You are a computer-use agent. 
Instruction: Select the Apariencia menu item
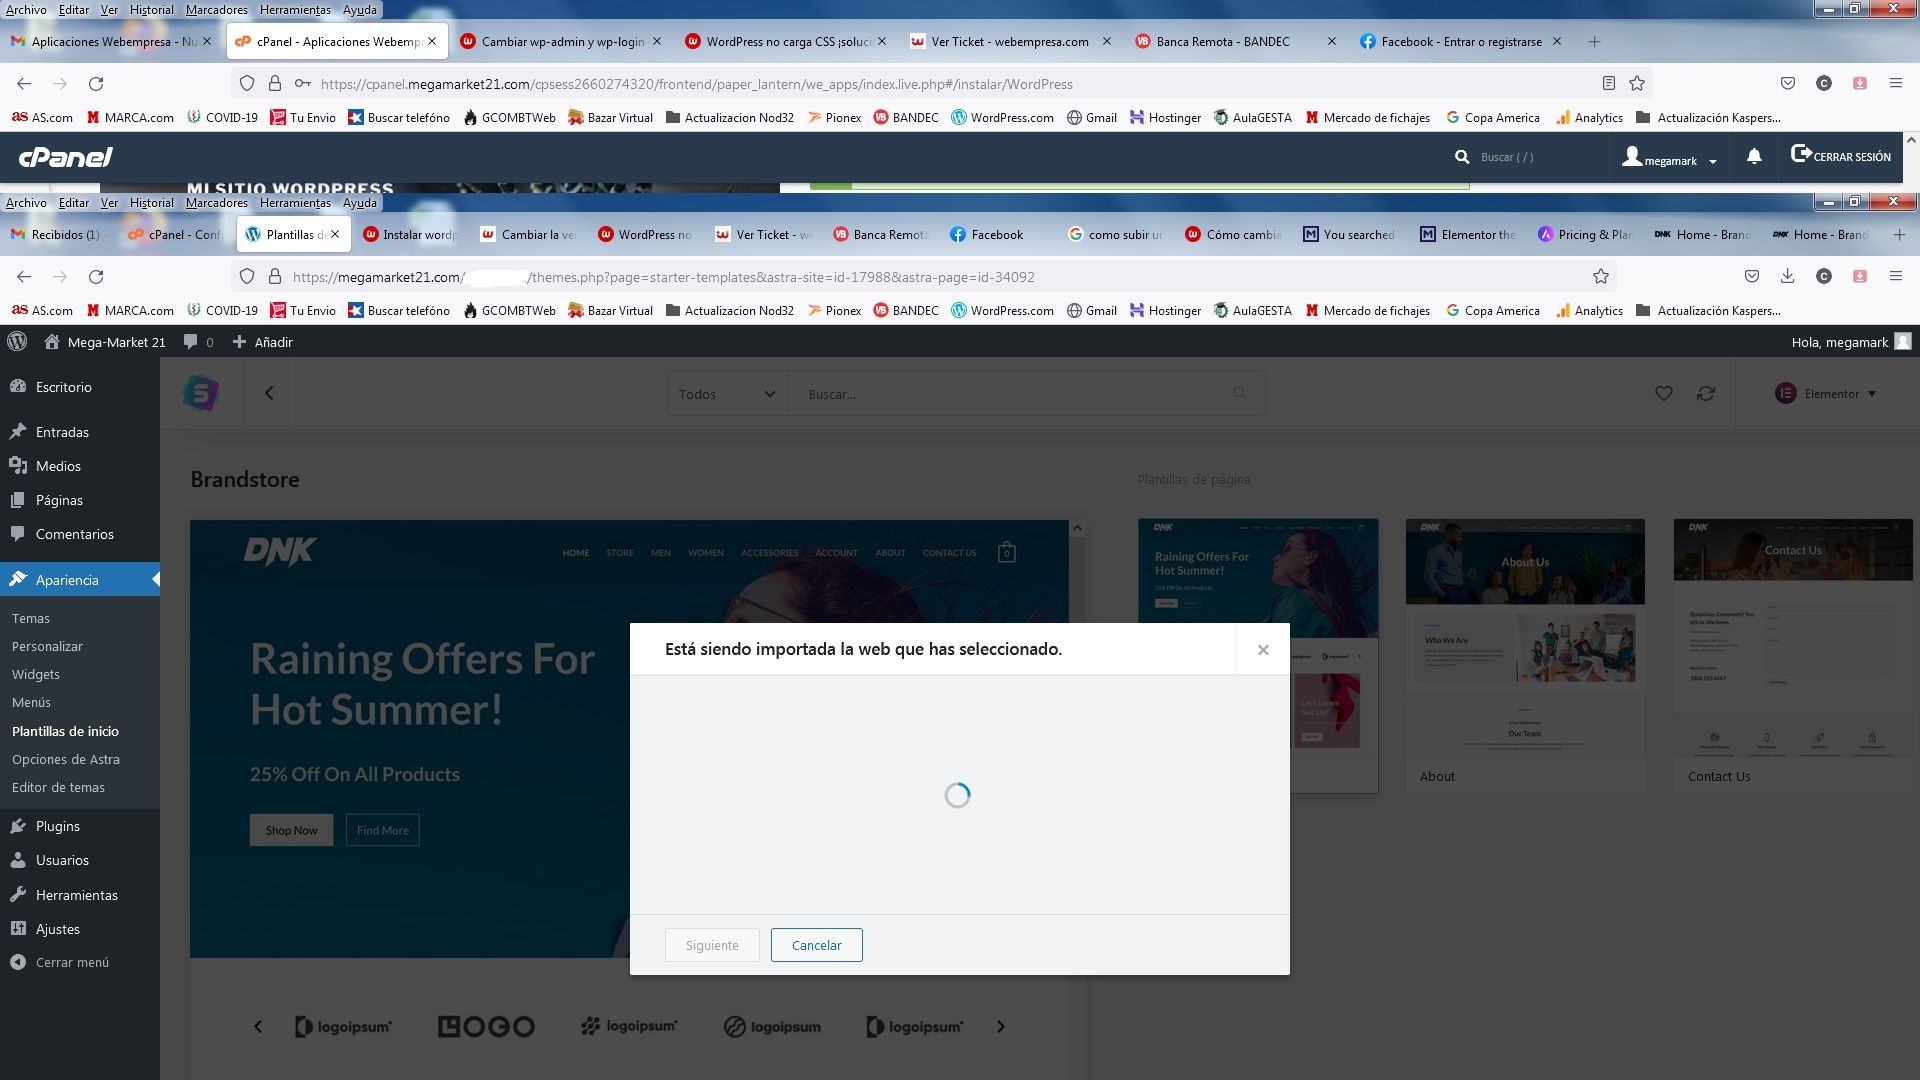point(80,580)
